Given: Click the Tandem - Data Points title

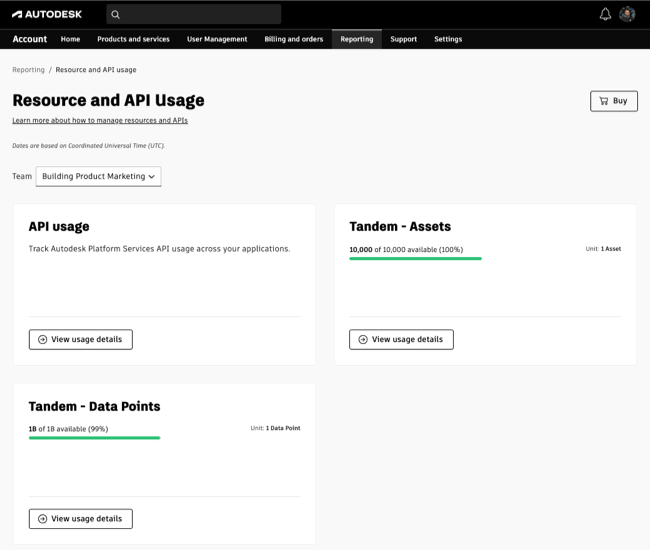Looking at the screenshot, I should pos(95,407).
